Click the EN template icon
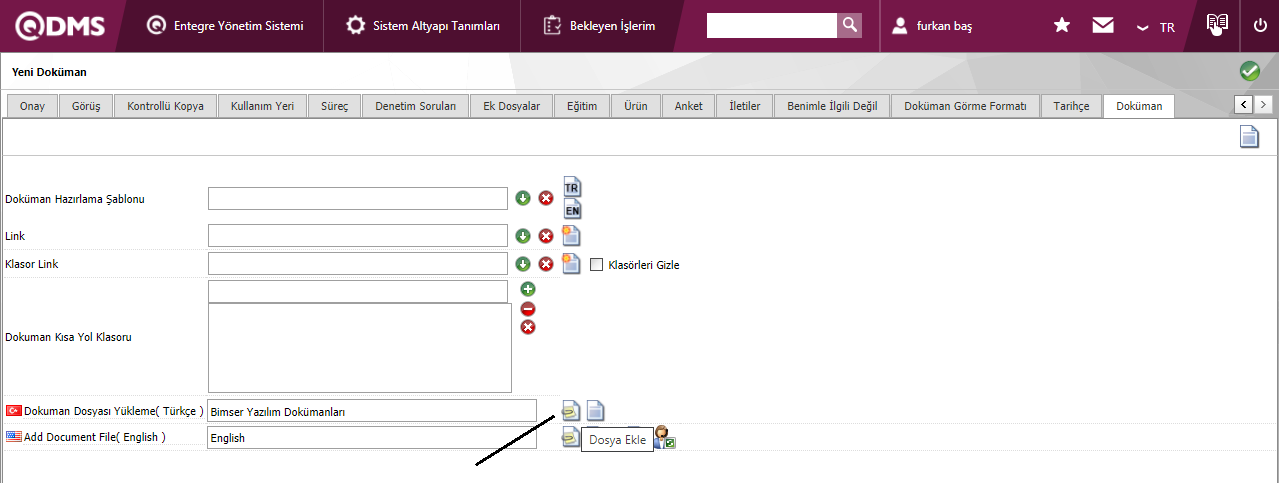The image size is (1279, 483). (572, 209)
